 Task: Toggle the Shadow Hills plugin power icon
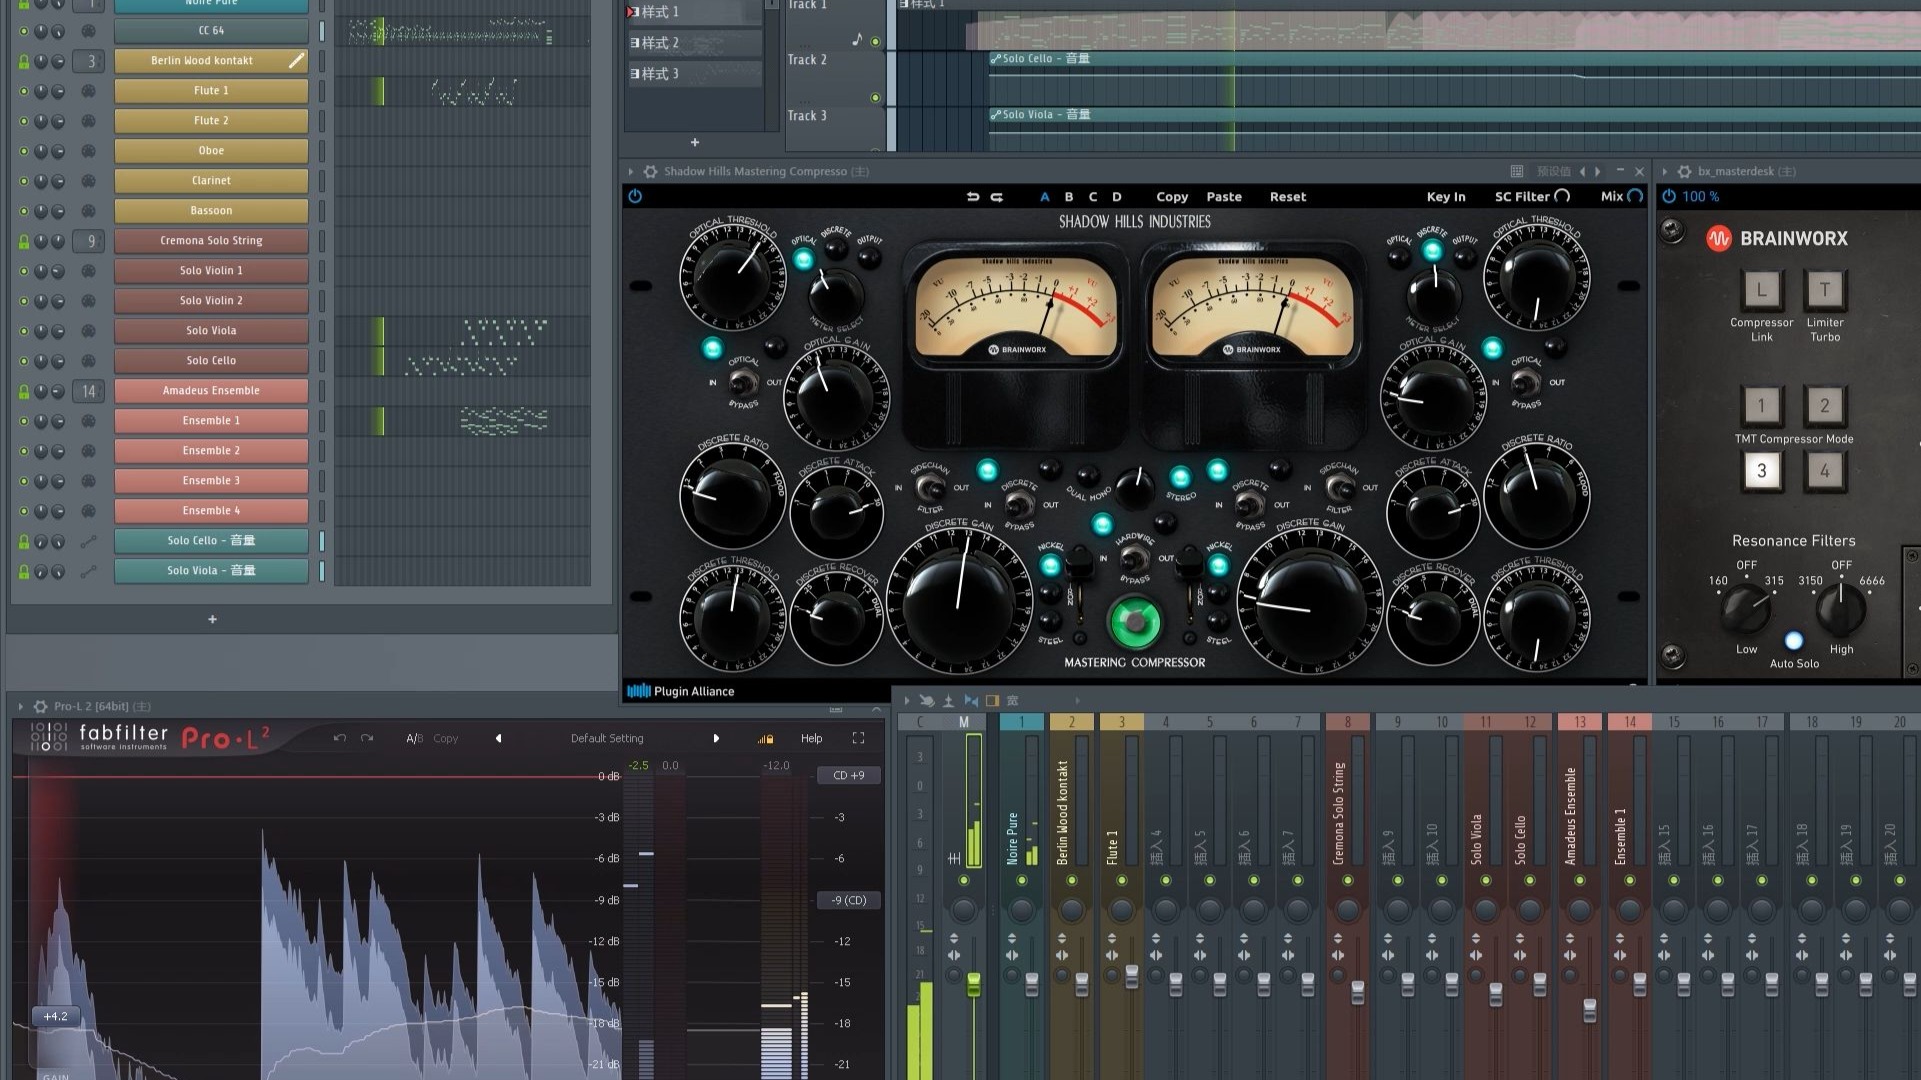(635, 196)
